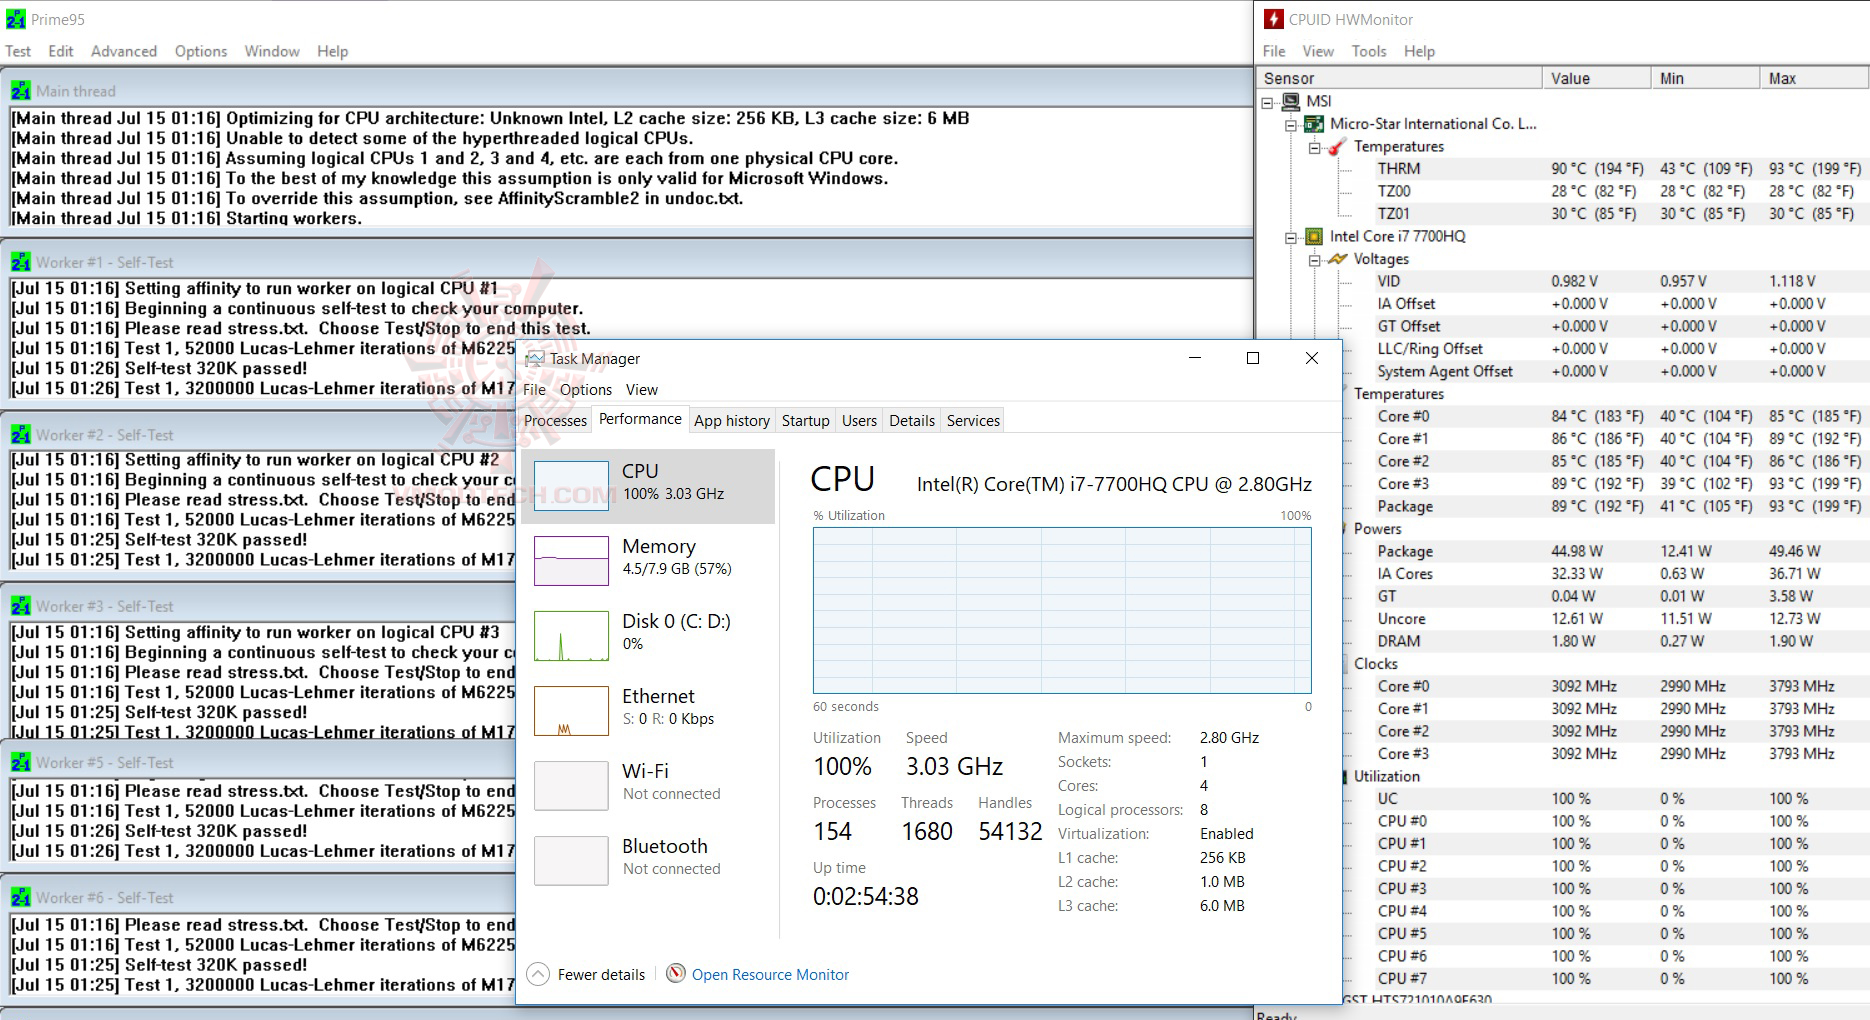The image size is (1870, 1020).
Task: Select the Ethernet graph thumbnail
Action: click(571, 711)
